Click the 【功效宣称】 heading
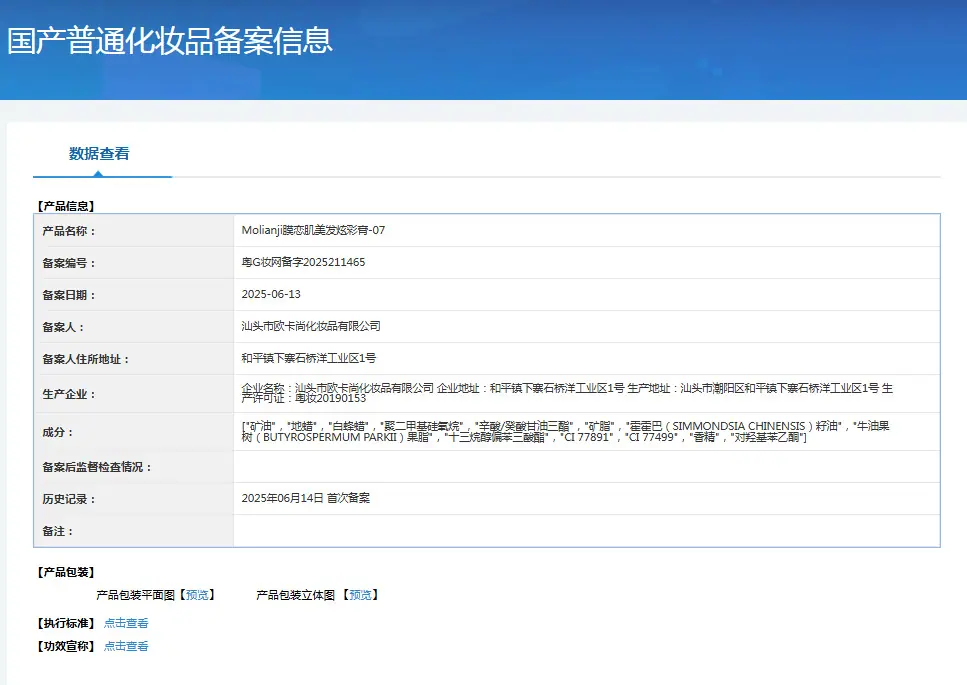This screenshot has width=967, height=685. tap(65, 646)
